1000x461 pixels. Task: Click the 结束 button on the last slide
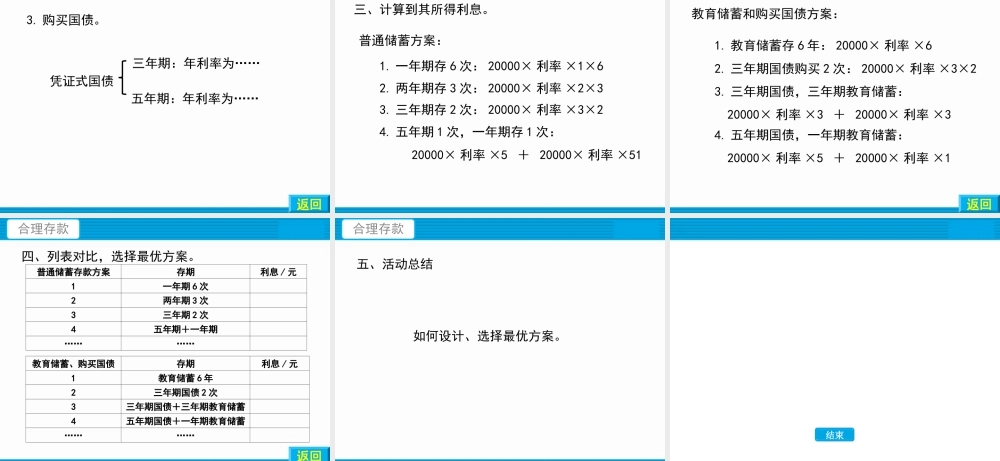834,435
